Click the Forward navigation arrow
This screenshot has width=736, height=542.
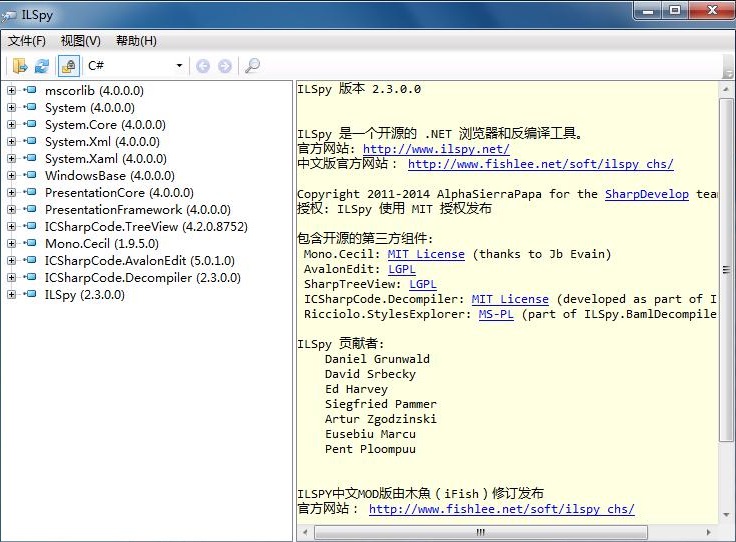225,66
